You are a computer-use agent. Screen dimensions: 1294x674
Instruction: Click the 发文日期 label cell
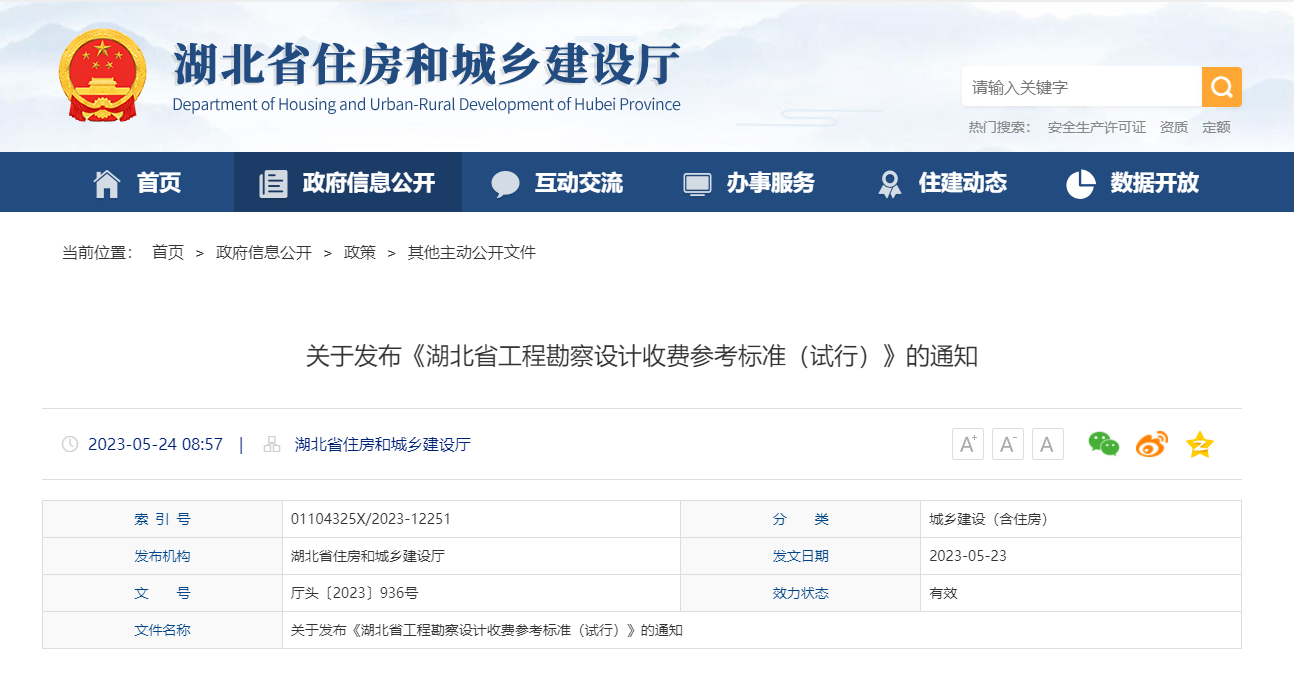(x=801, y=556)
